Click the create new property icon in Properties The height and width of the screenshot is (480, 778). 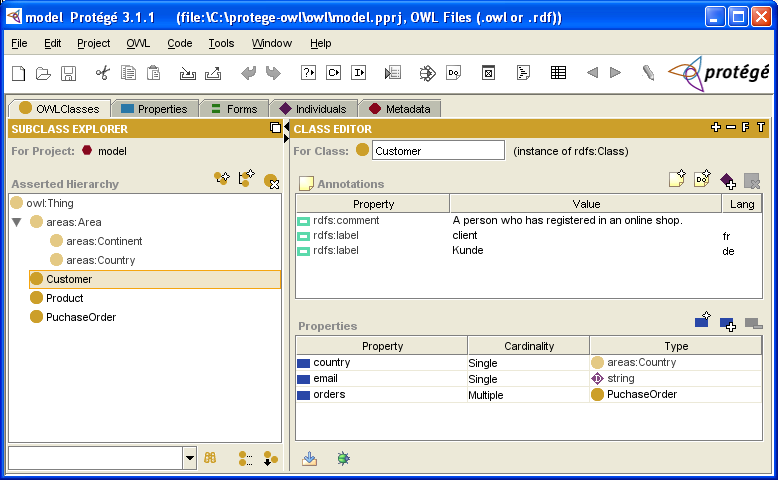point(703,321)
